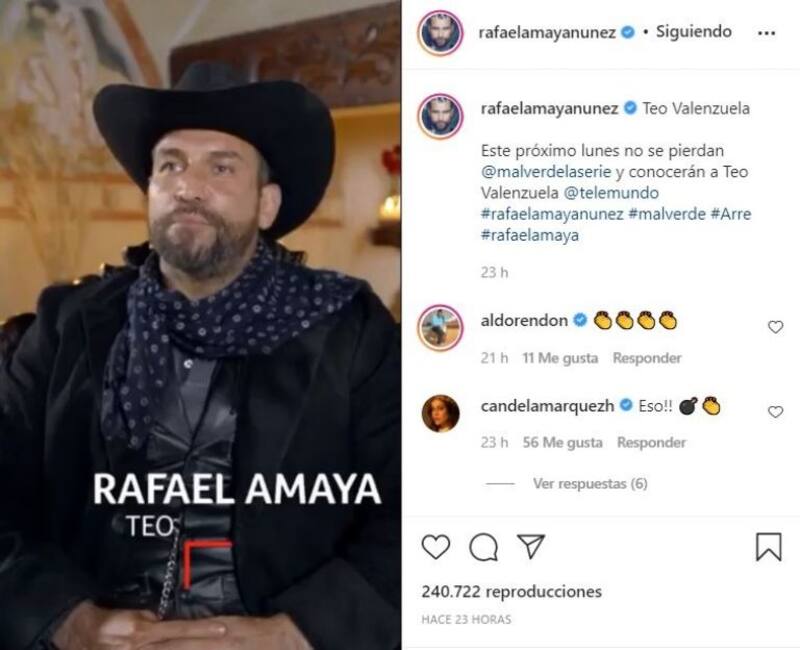Click Responder under candelamarquezh's comment
Viewport: 800px width, 650px height.
click(x=651, y=442)
